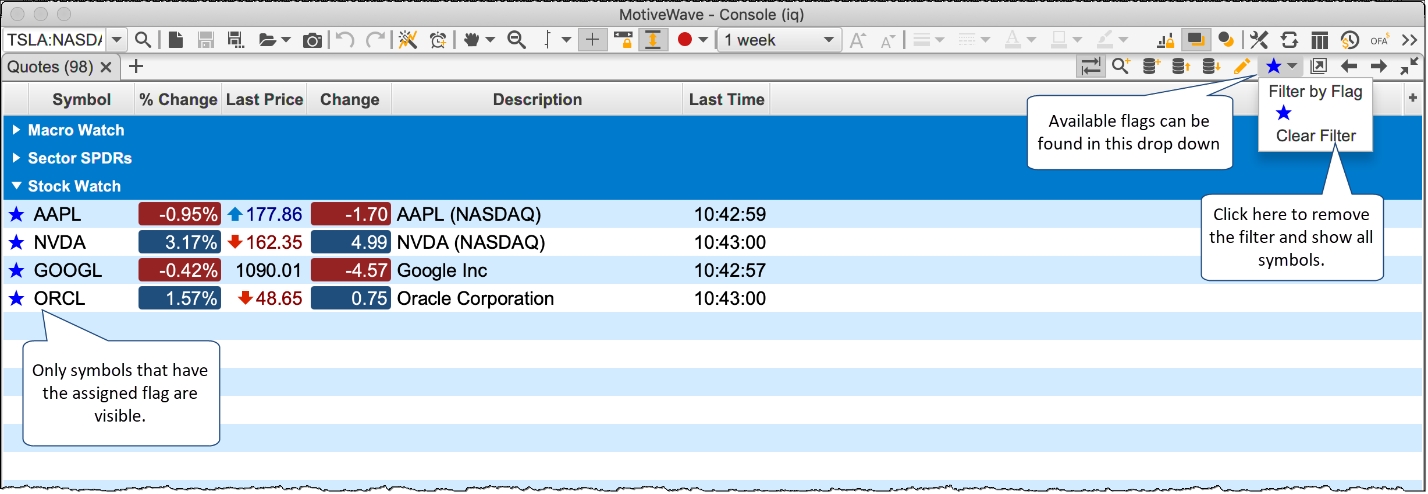Sort by the Last Price column header
Screen dimensions: 1428x494
coord(264,99)
